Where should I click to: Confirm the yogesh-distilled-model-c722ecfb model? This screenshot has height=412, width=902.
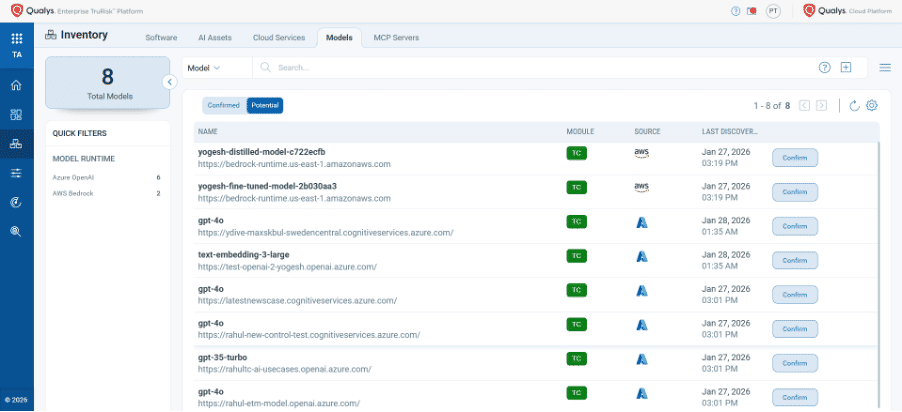click(795, 157)
